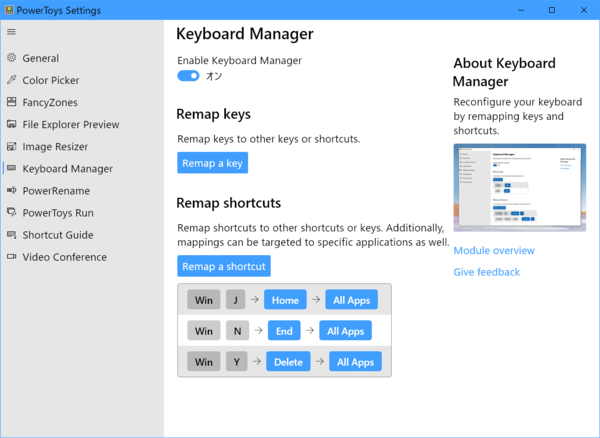Click the N key in second mapping
The image size is (600, 438).
[x=237, y=331]
